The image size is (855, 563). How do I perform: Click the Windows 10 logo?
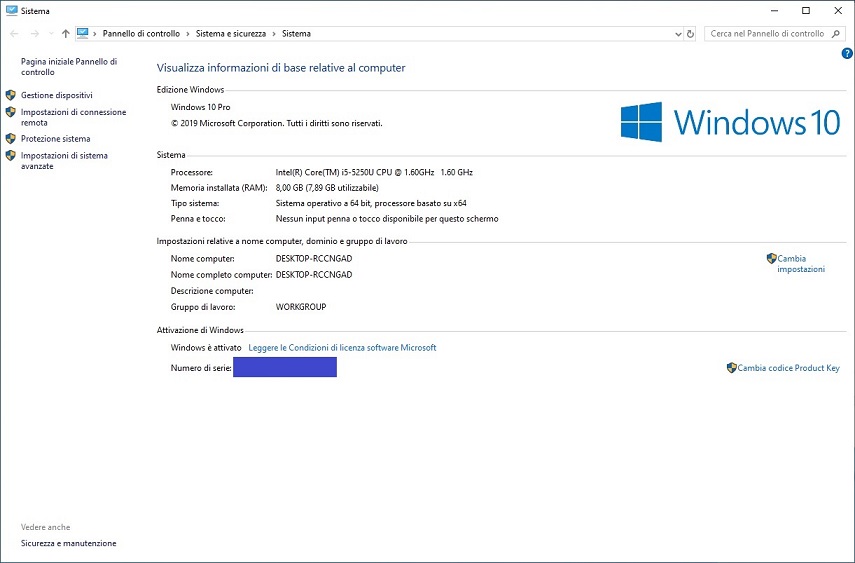(730, 122)
